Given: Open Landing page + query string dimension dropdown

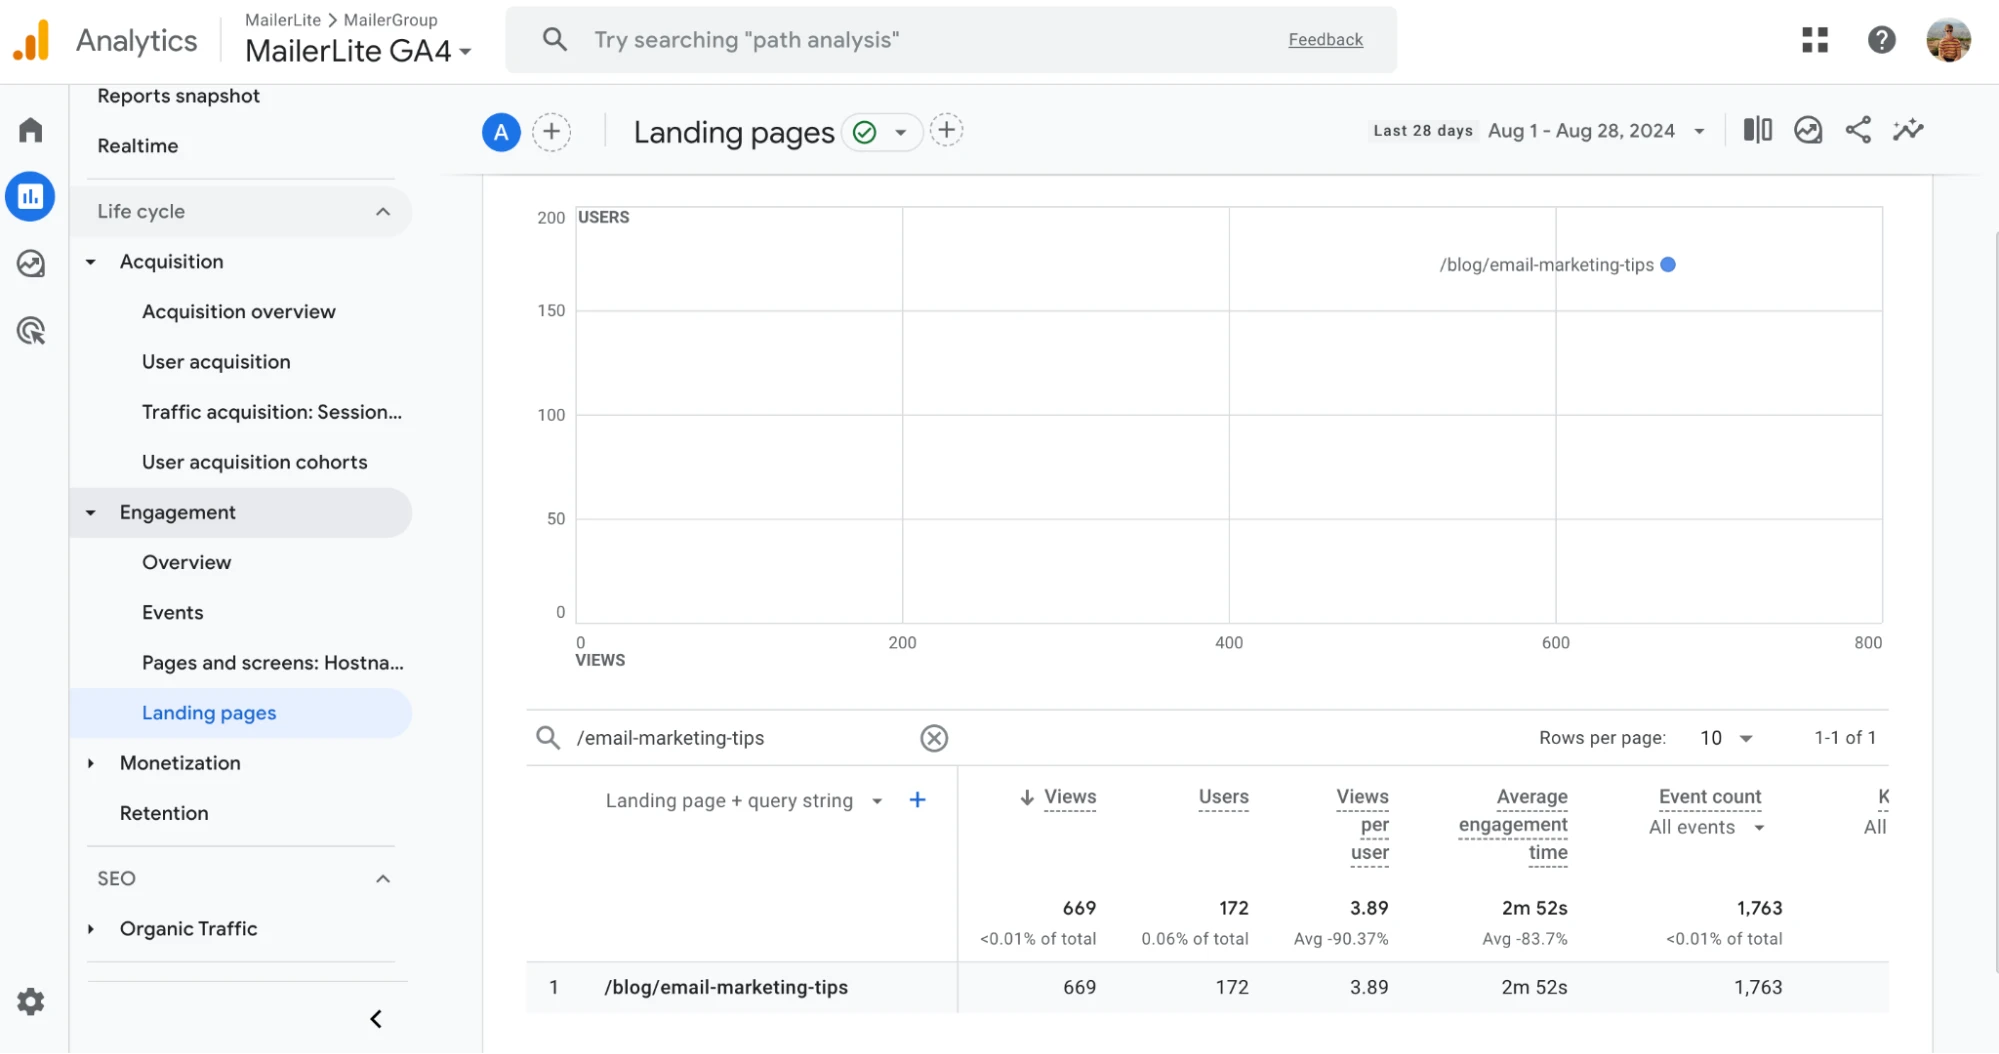Looking at the screenshot, I should click(x=876, y=801).
